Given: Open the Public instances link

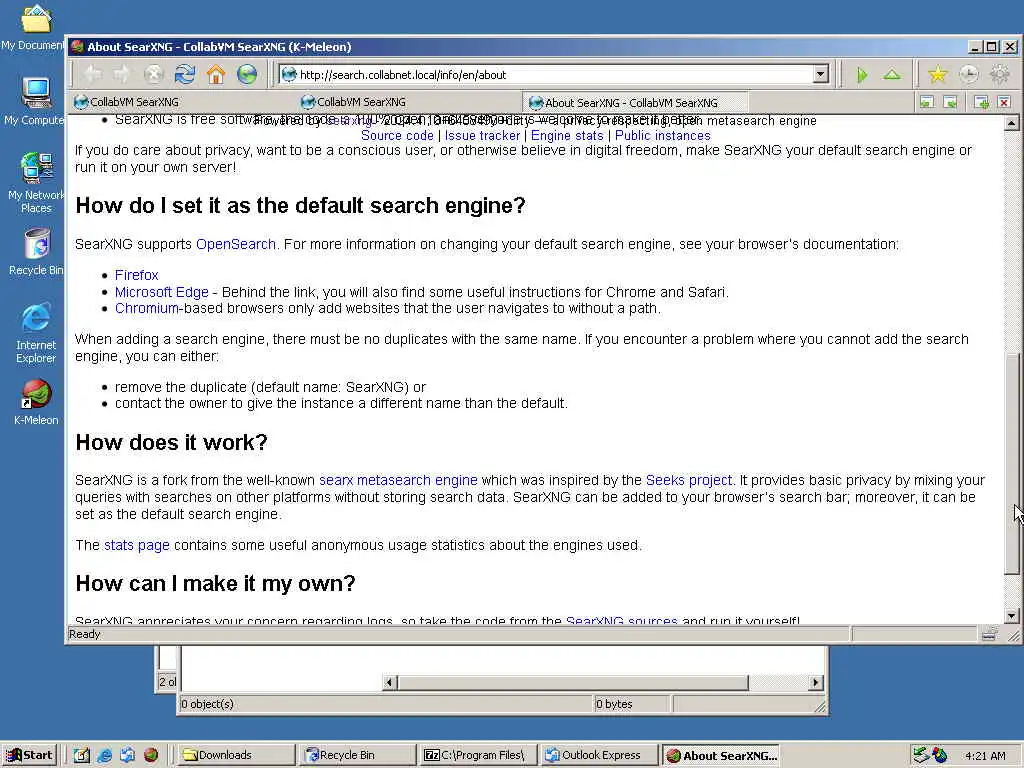Looking at the screenshot, I should (663, 135).
